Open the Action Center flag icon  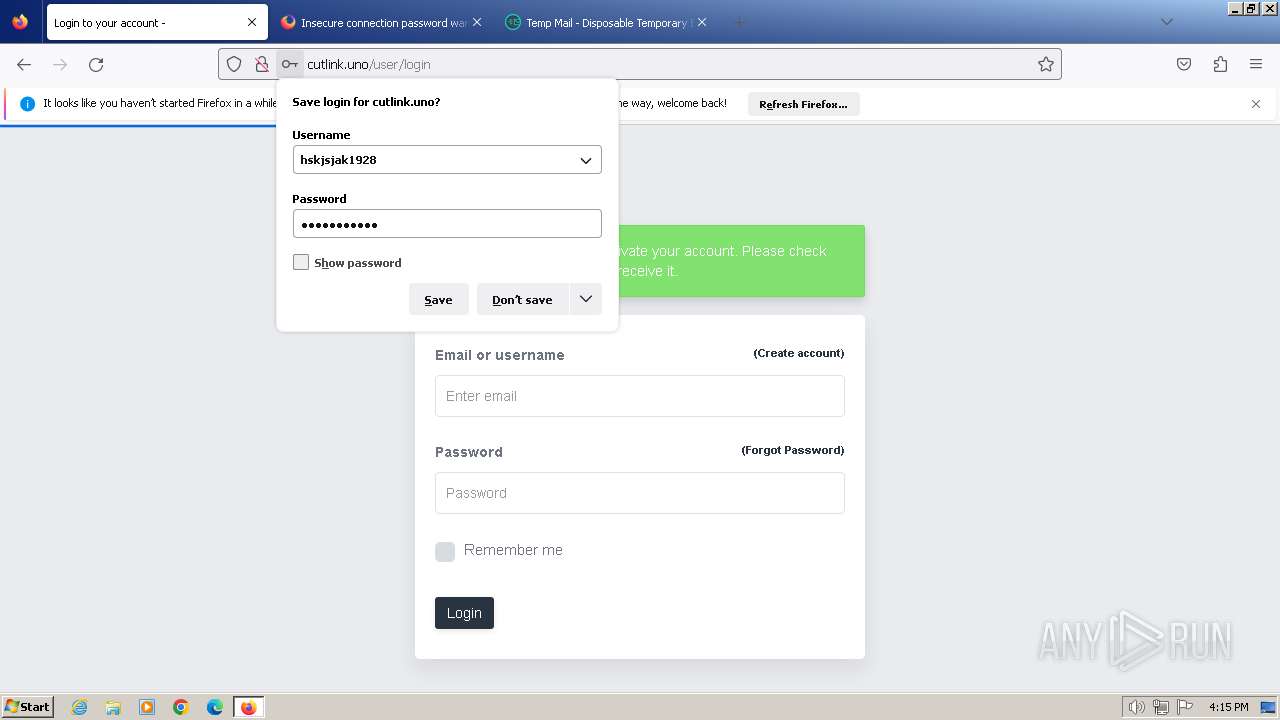pyautogui.click(x=1185, y=707)
